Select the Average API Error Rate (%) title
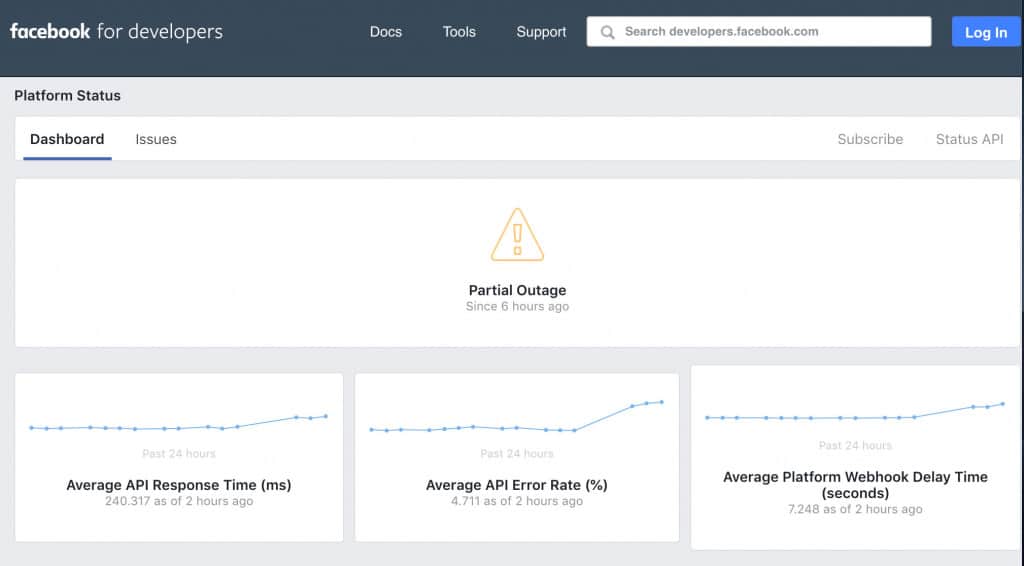Image resolution: width=1024 pixels, height=566 pixels. [x=516, y=485]
